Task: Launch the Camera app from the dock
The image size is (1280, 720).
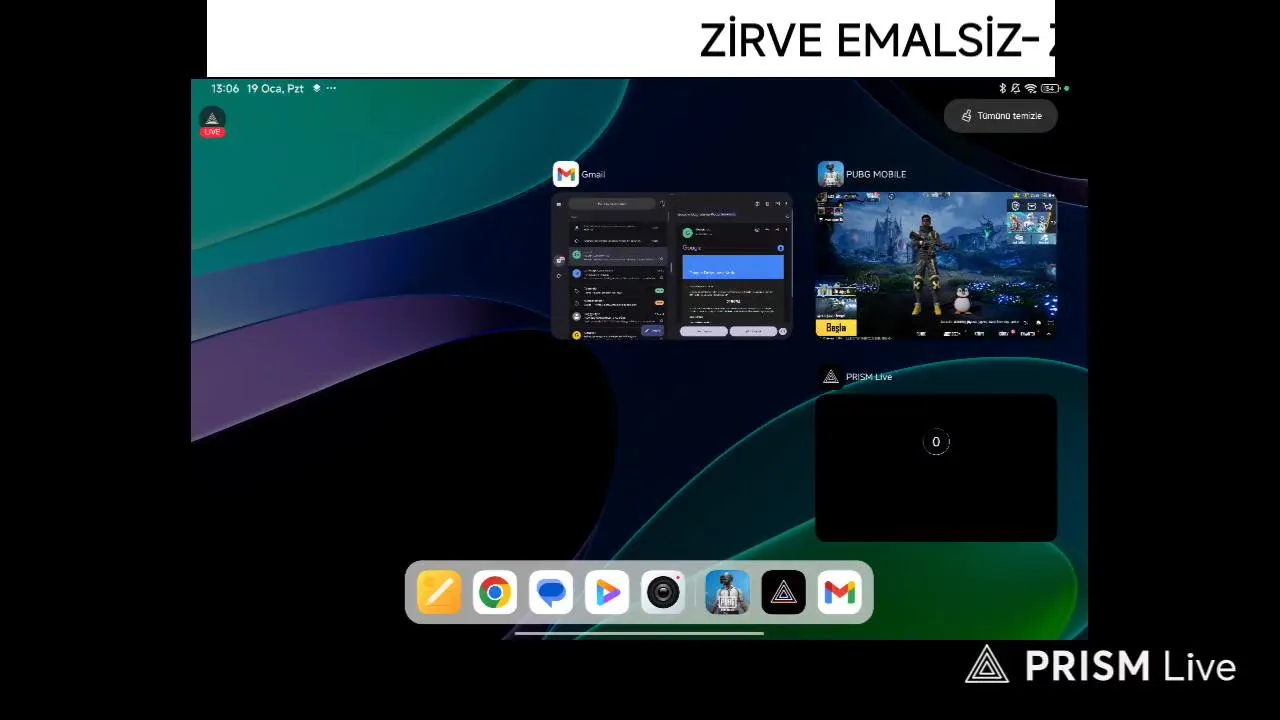Action: [x=663, y=593]
